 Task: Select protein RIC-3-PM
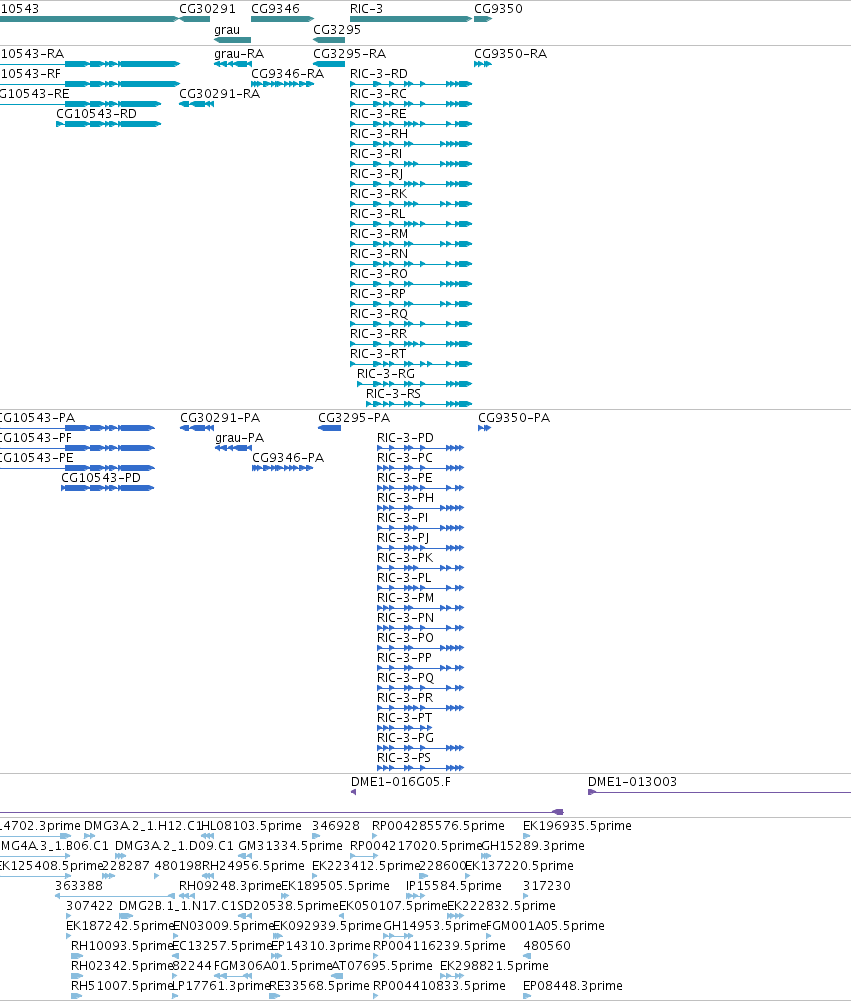point(420,608)
